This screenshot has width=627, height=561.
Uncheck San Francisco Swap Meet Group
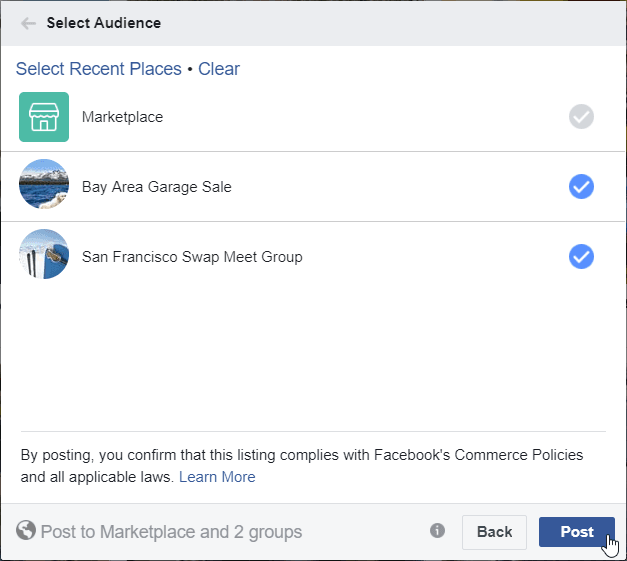581,257
